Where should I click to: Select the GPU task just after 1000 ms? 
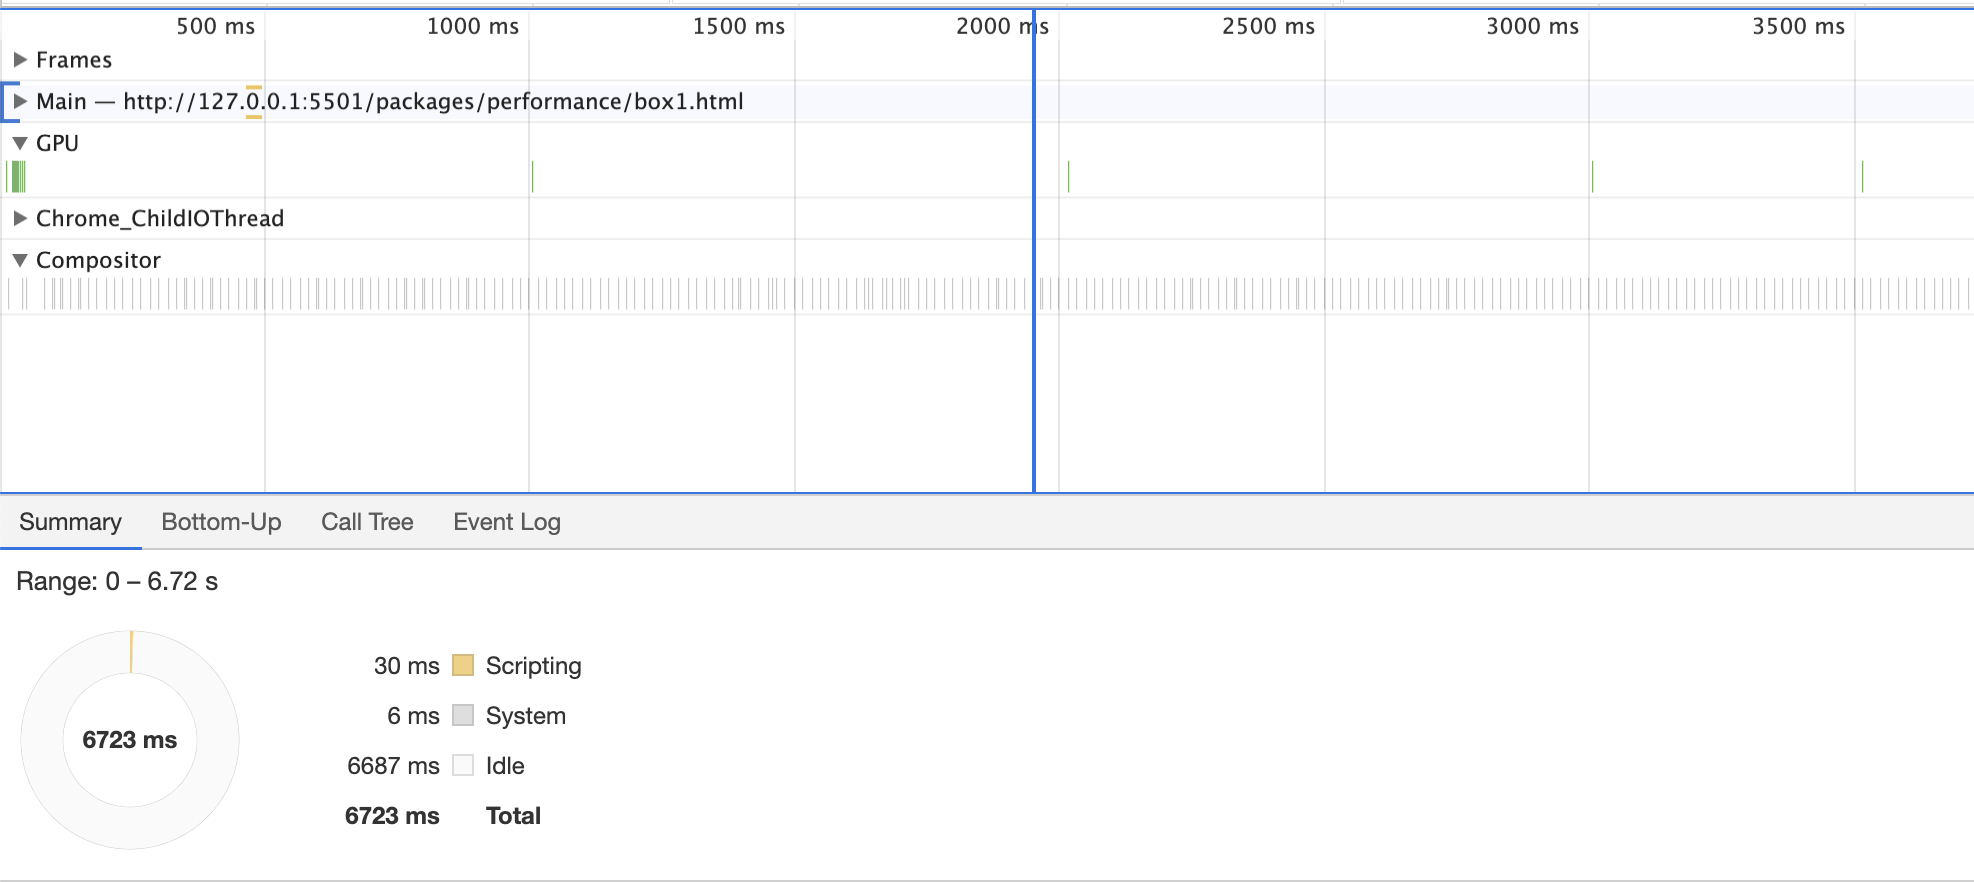[532, 177]
